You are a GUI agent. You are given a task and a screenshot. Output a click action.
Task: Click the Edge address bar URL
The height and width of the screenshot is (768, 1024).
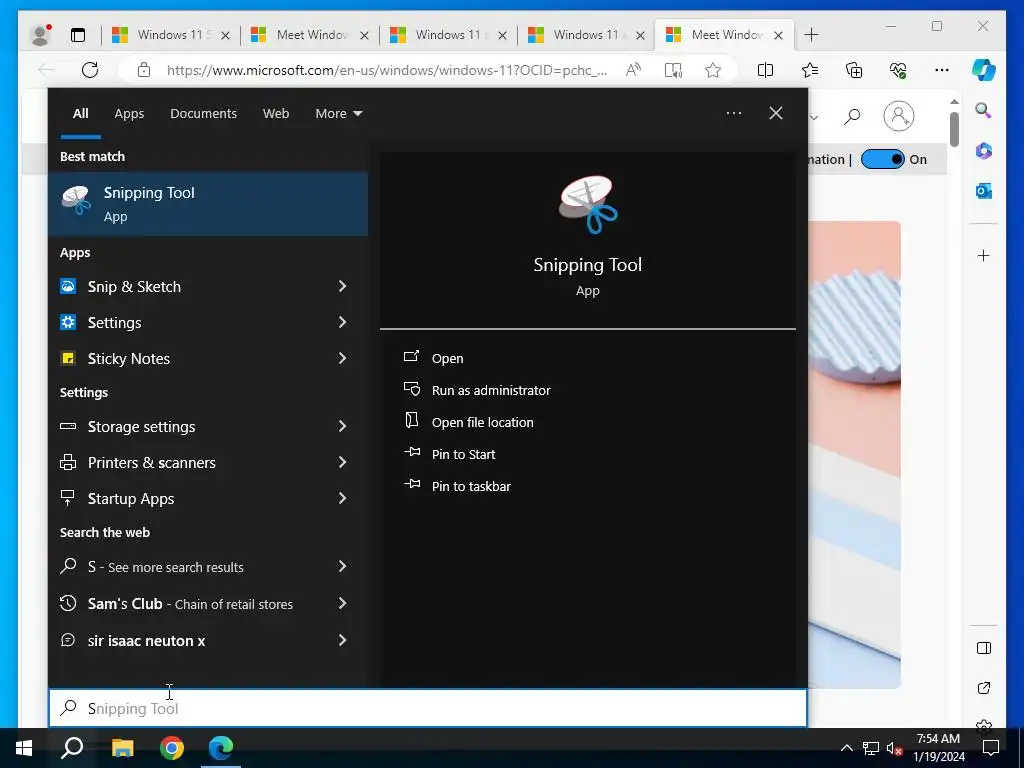387,70
